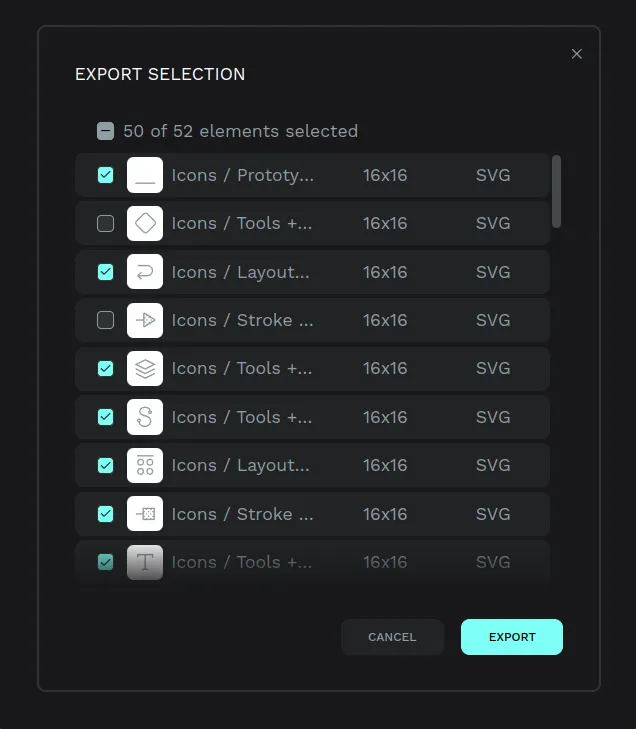Click the stacked layers icon thumbnail

(x=145, y=368)
